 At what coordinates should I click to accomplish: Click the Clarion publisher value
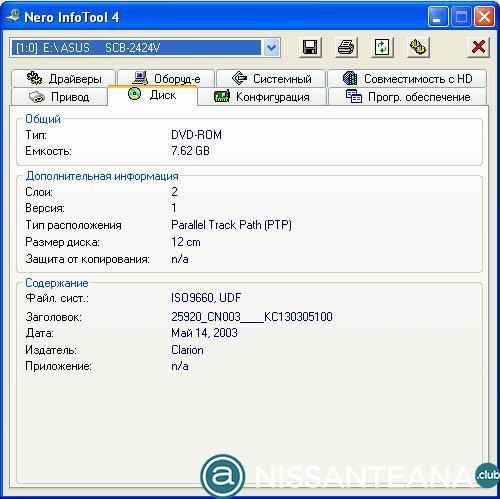[x=187, y=350]
